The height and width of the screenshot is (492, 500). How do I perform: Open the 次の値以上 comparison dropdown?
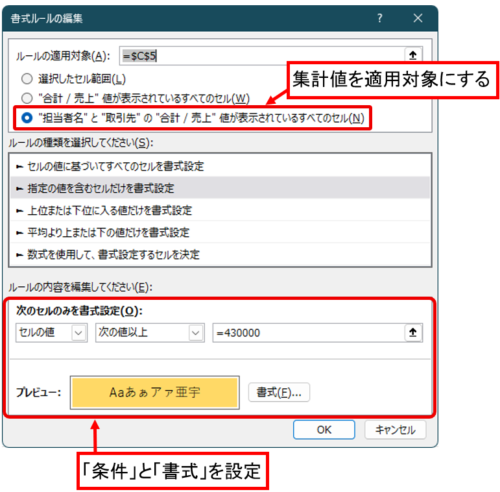[x=150, y=332]
